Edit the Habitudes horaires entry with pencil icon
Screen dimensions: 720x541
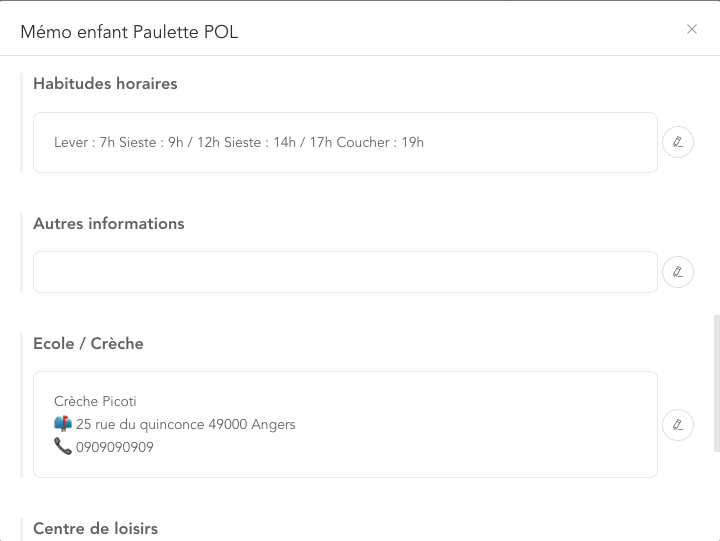pos(678,142)
